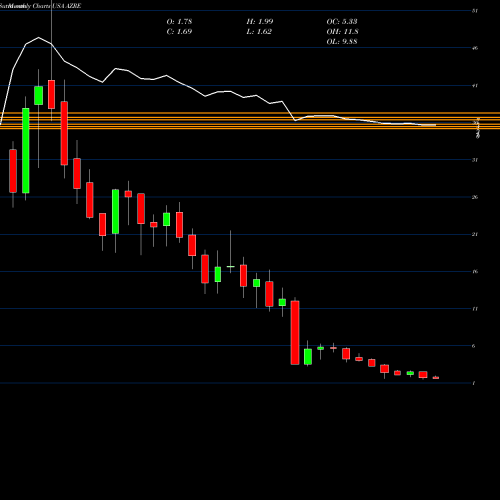Click the high value 'H: 1.99'

coord(260,22)
